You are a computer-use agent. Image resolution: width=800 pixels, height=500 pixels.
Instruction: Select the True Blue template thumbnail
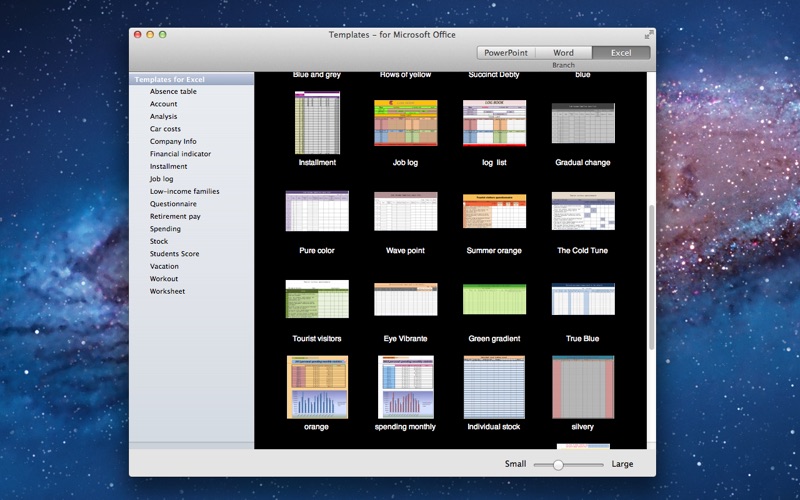tap(583, 299)
